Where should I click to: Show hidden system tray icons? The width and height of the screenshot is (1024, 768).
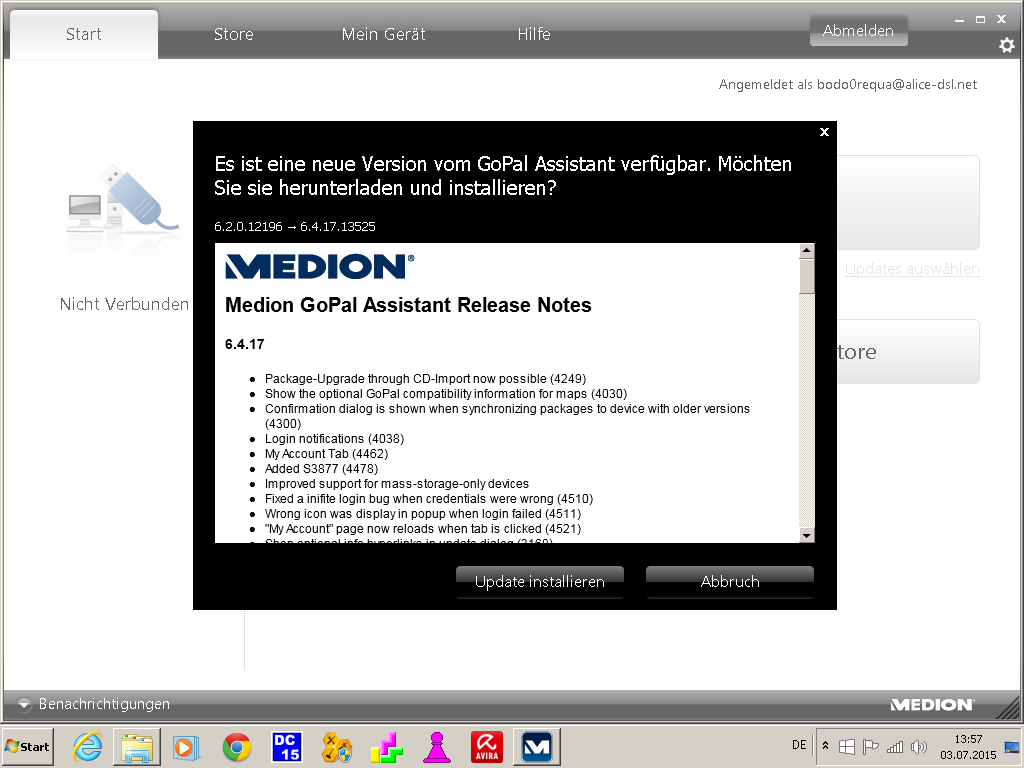click(825, 747)
